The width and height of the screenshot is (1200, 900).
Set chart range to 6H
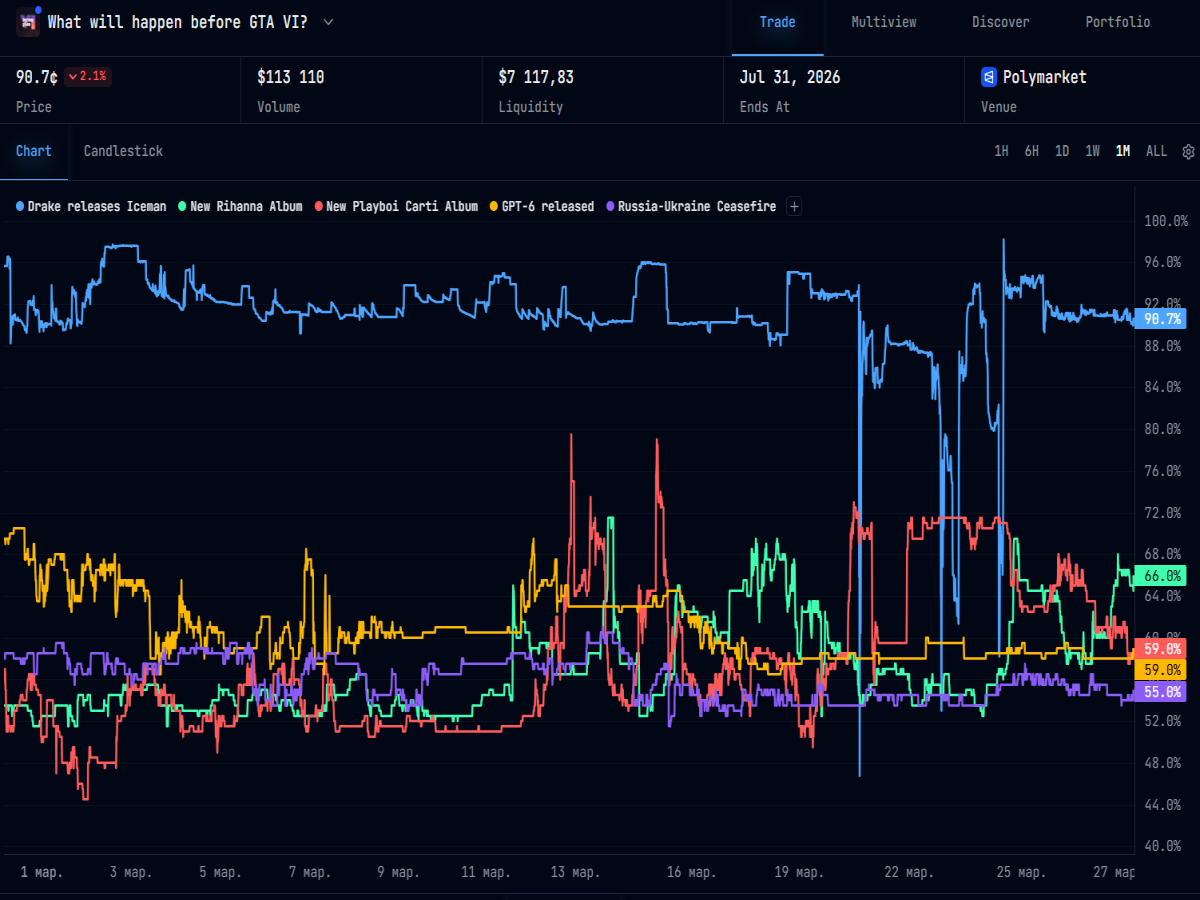click(1031, 151)
